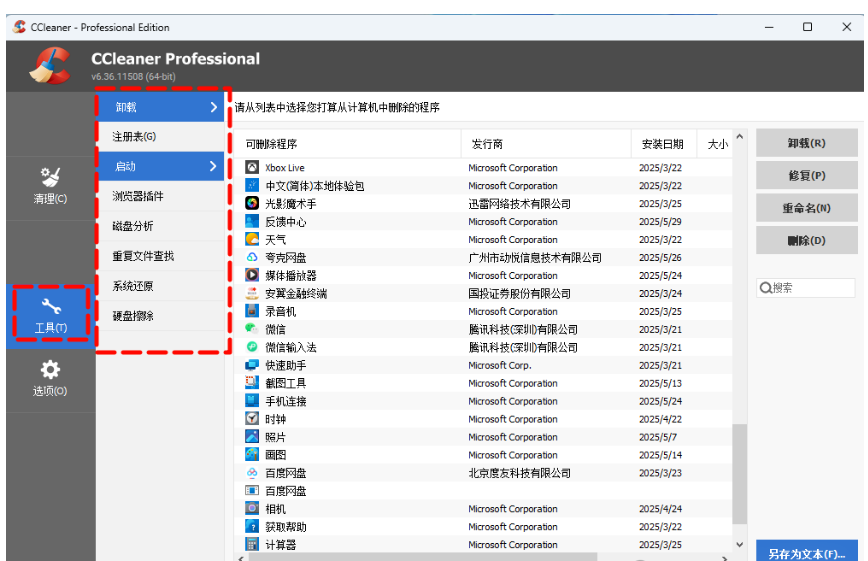This screenshot has width=868, height=561.
Task: Select the 获取帮助 app icon
Action: 252,526
